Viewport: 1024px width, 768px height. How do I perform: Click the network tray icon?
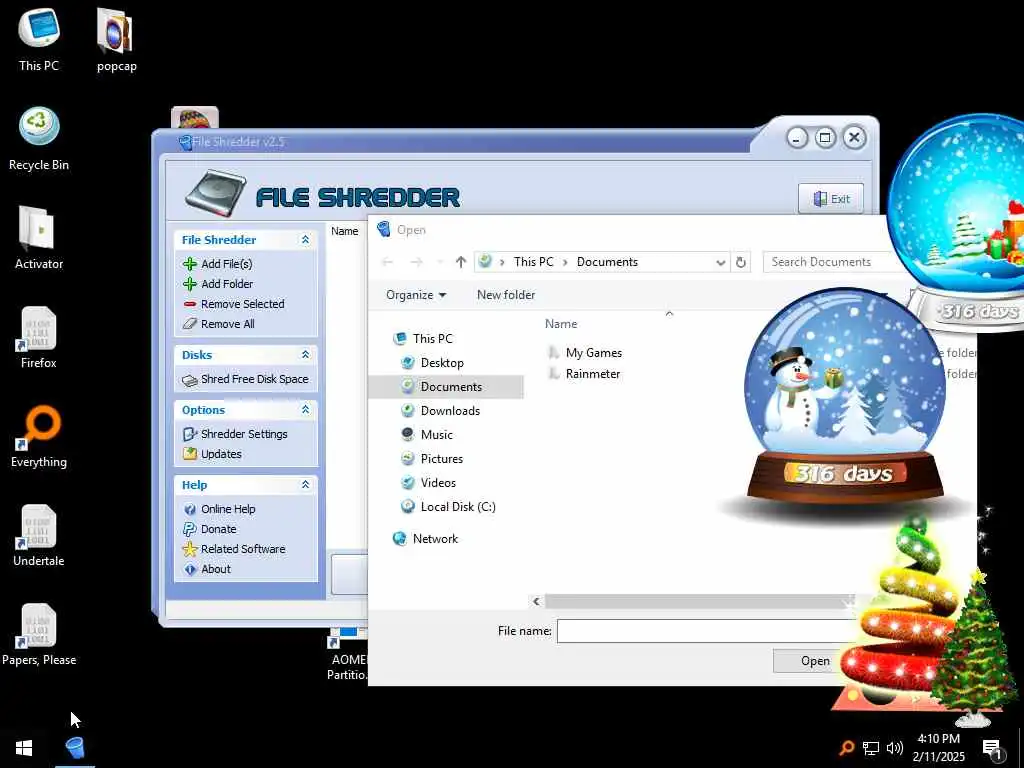[871, 748]
